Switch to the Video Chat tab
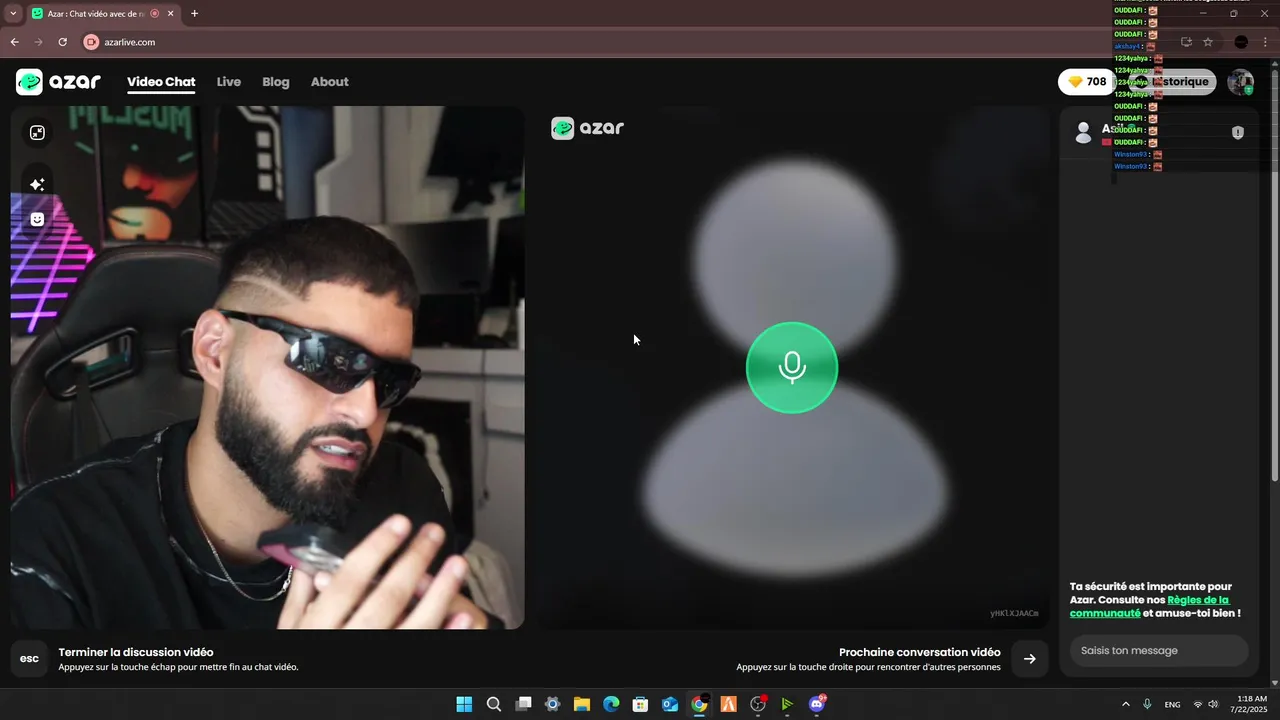The width and height of the screenshot is (1280, 720). (161, 82)
